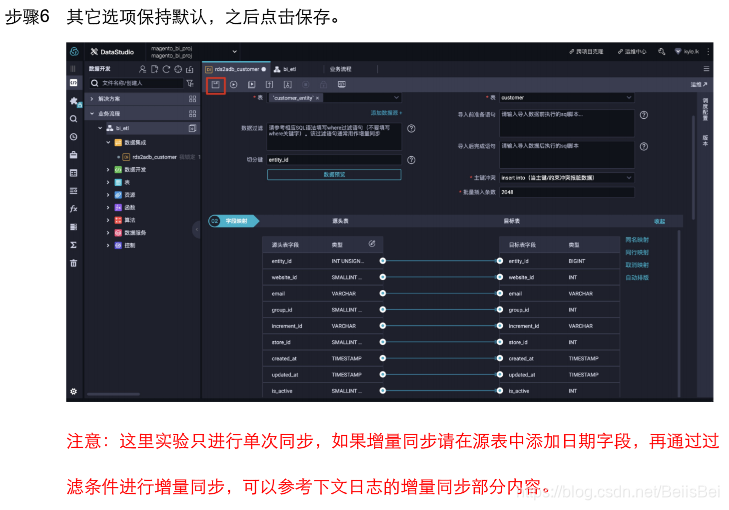Click the 数据预览 button

point(334,174)
